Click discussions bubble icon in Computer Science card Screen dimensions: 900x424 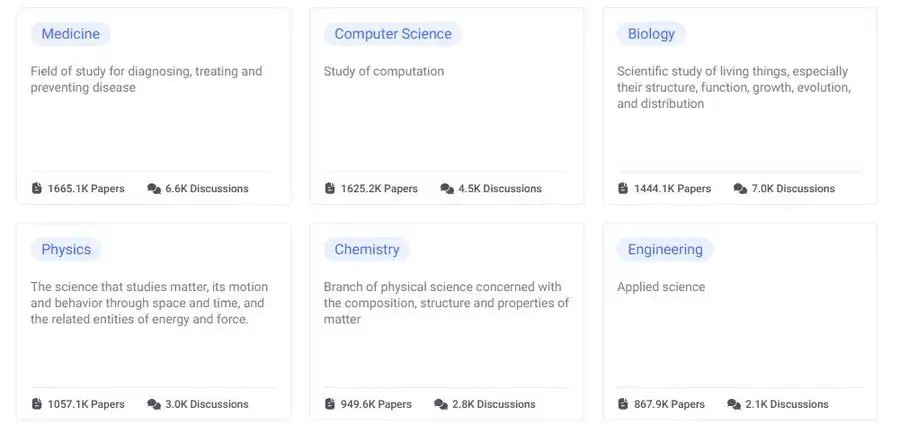[x=447, y=188]
